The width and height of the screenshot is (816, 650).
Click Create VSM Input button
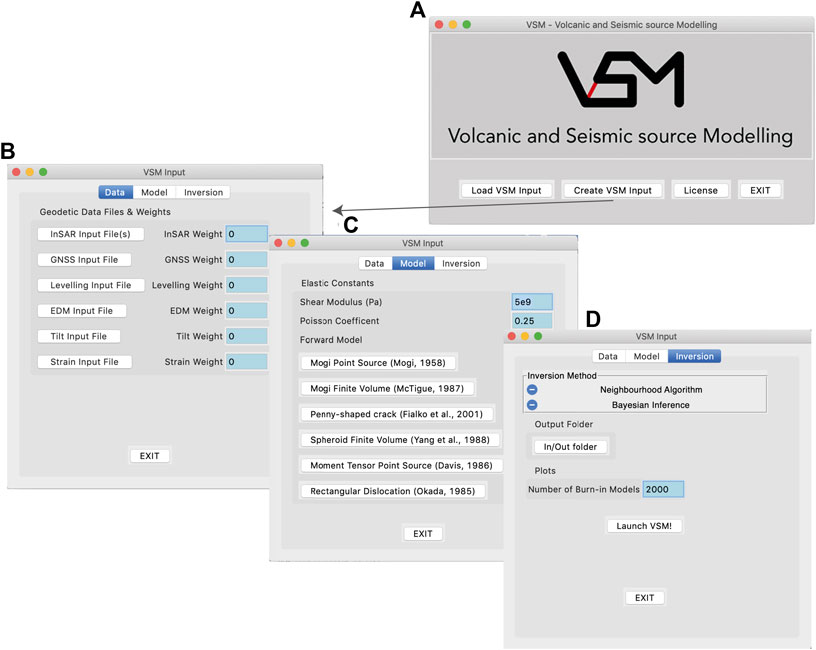[x=613, y=190]
